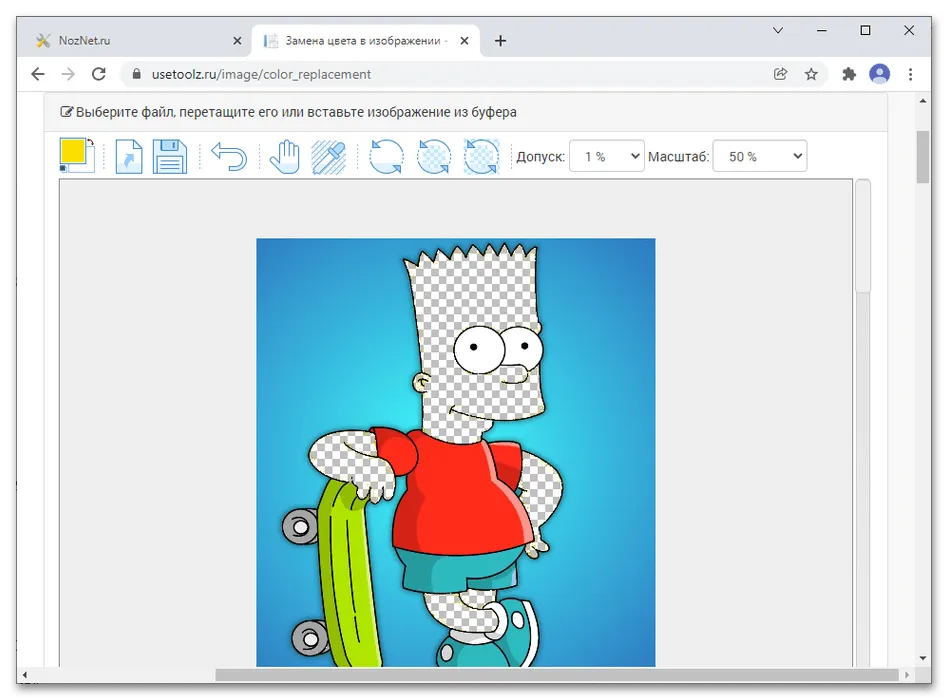Screen dimensions: 948x700
Task: Go back in browser history
Action: [x=37, y=74]
